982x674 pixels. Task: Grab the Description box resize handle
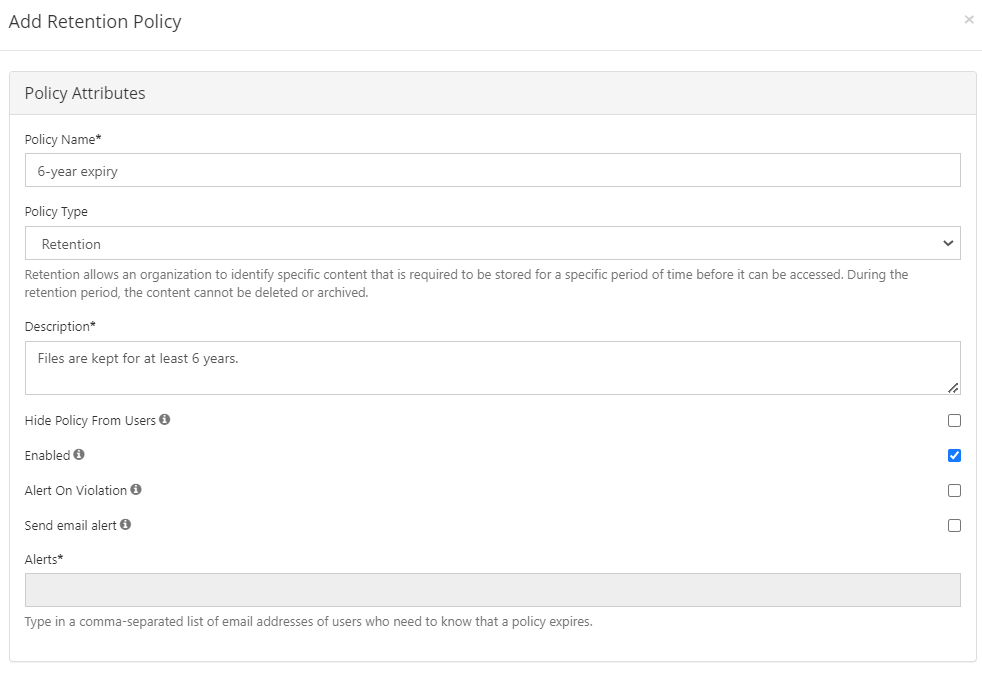(x=954, y=388)
